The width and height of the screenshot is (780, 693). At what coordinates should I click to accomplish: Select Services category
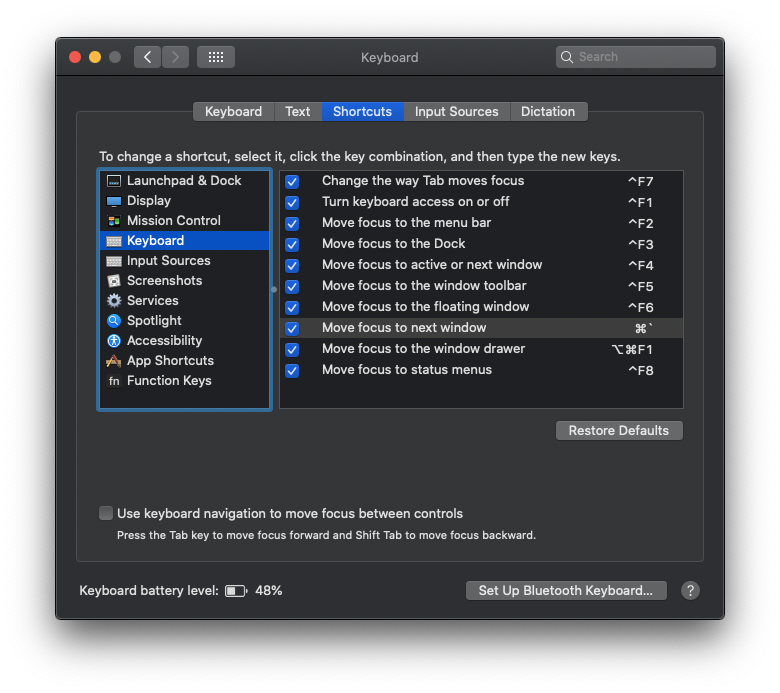(185, 300)
